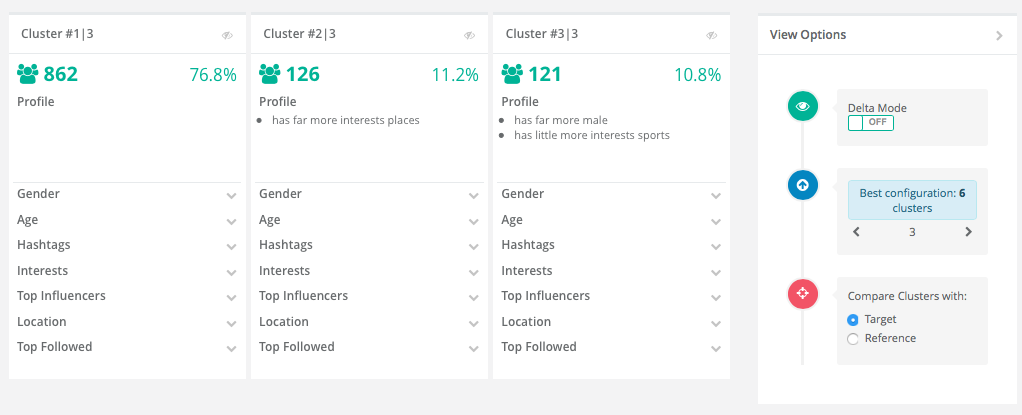Click the people icon beside 126

(270, 74)
